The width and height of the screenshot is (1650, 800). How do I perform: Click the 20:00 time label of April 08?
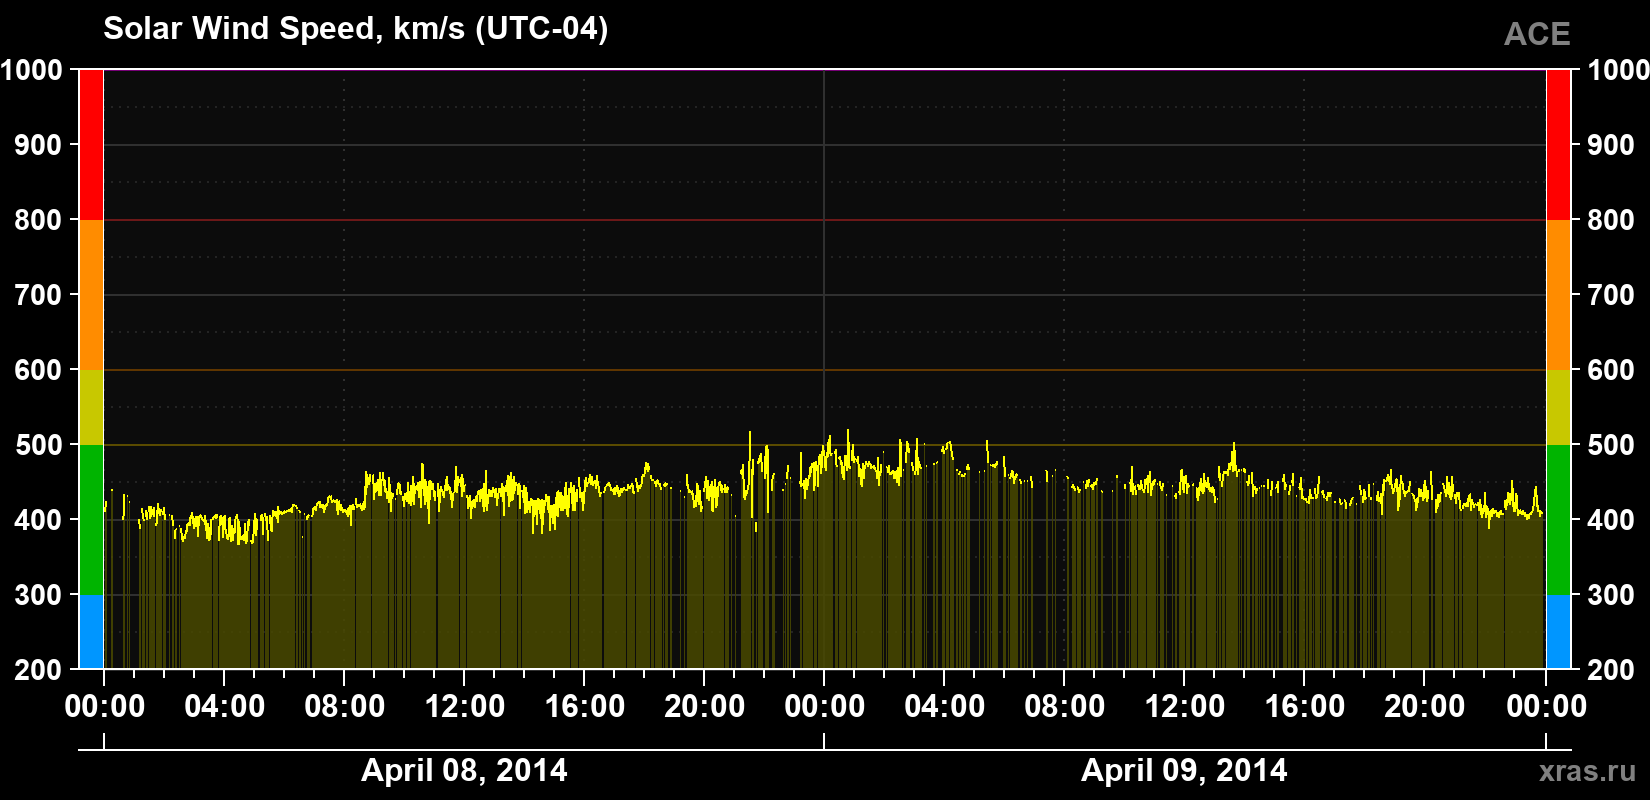tap(704, 707)
